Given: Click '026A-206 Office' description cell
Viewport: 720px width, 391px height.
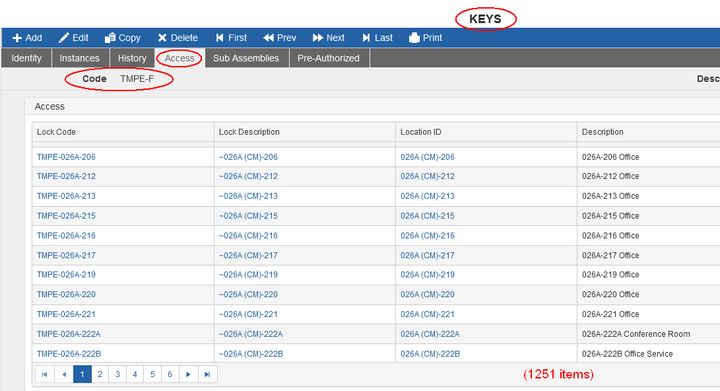Looking at the screenshot, I should (x=610, y=157).
